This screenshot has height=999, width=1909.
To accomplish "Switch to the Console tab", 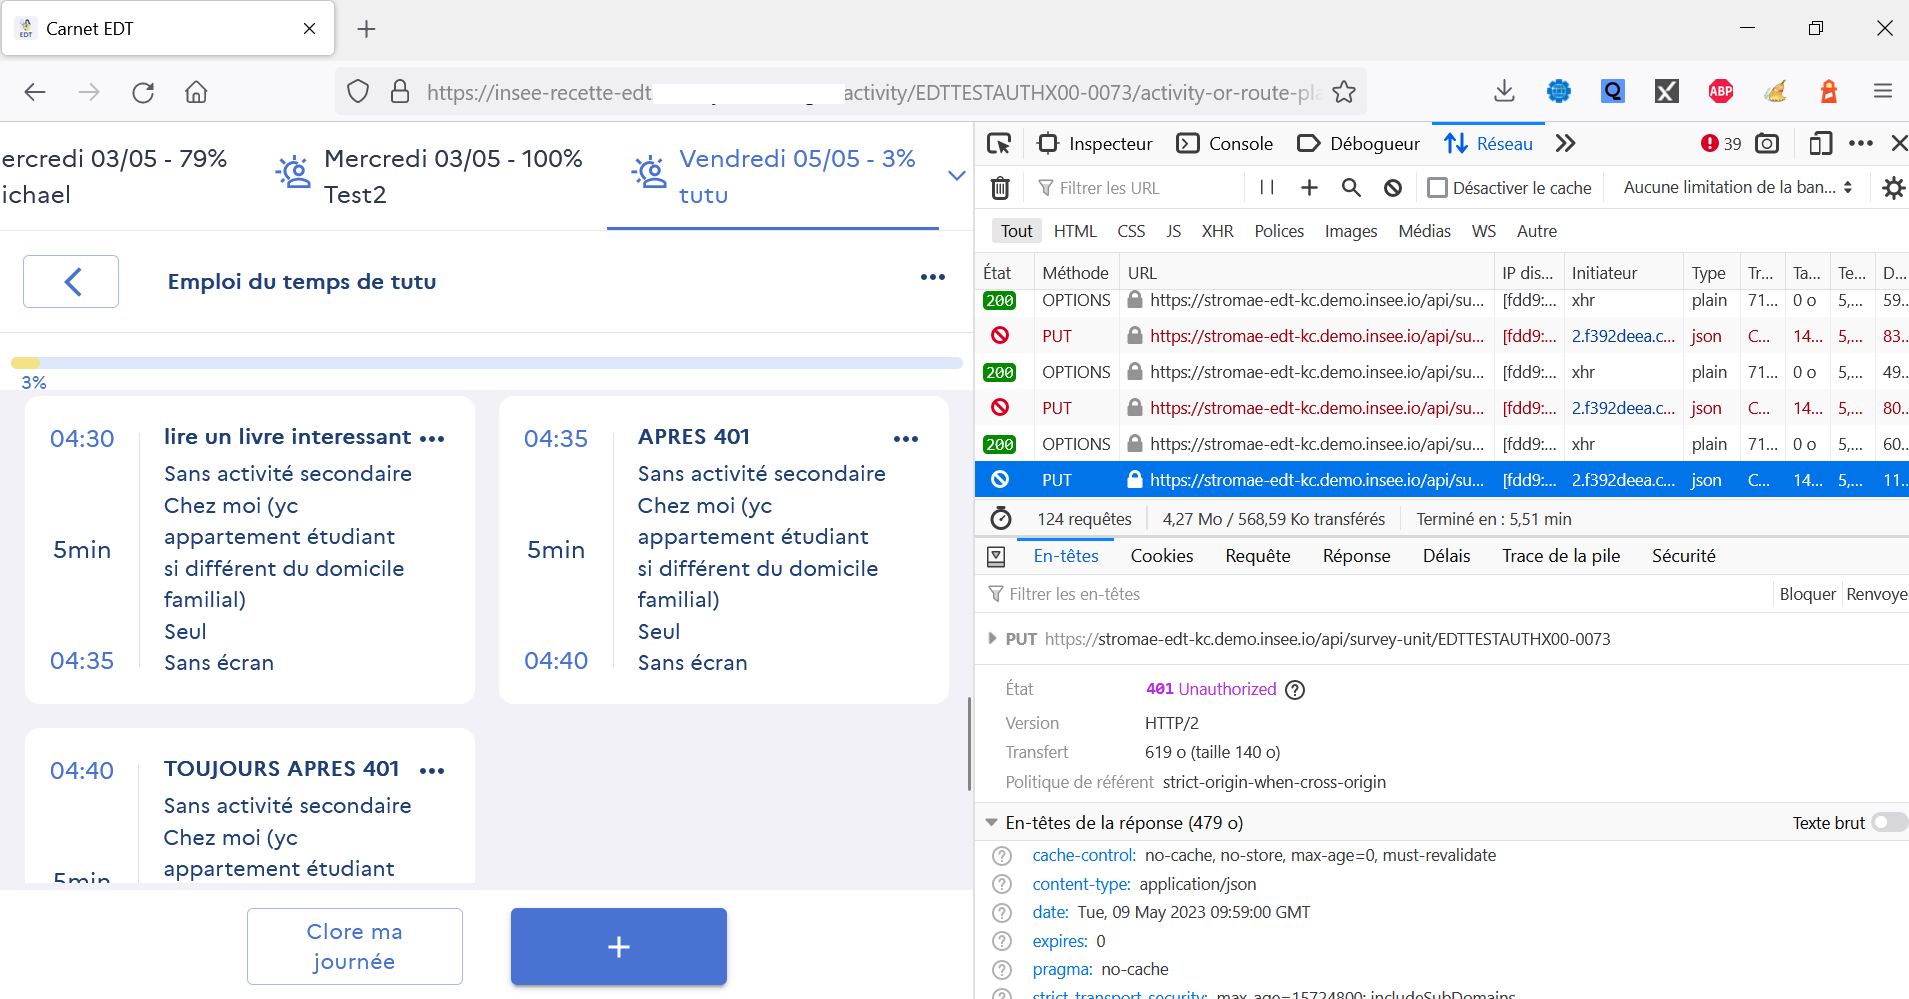I will pos(1225,143).
